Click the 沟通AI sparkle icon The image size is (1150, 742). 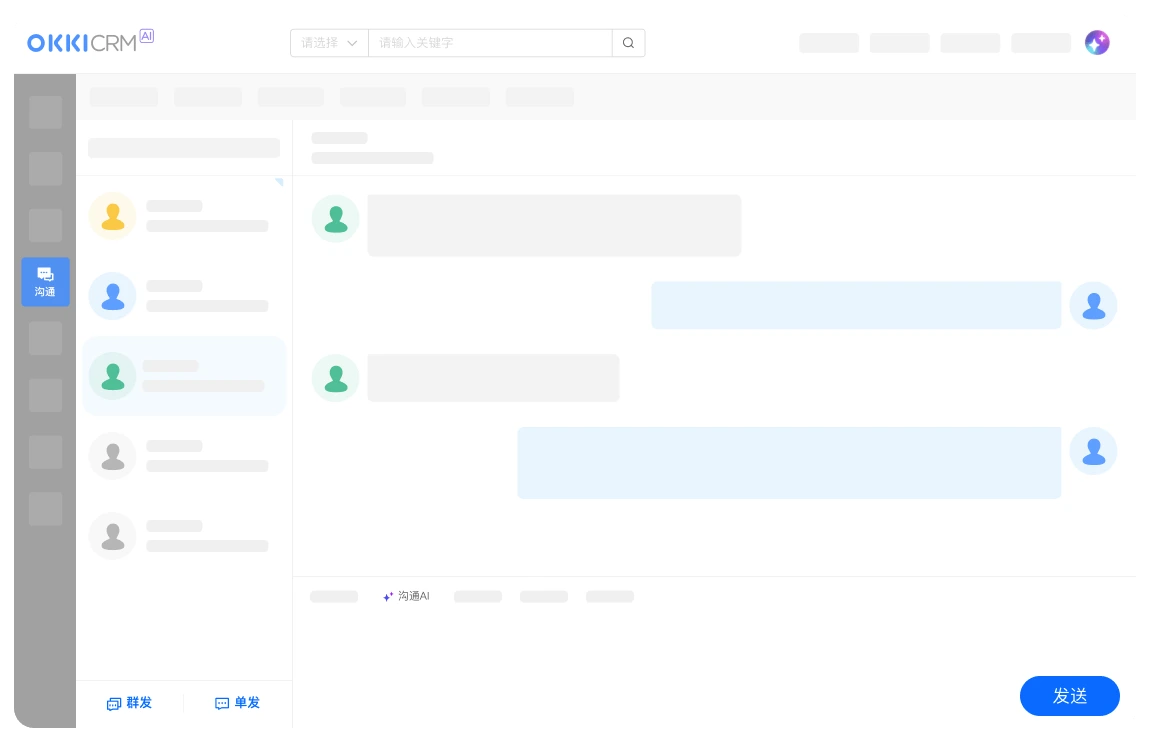coord(388,597)
